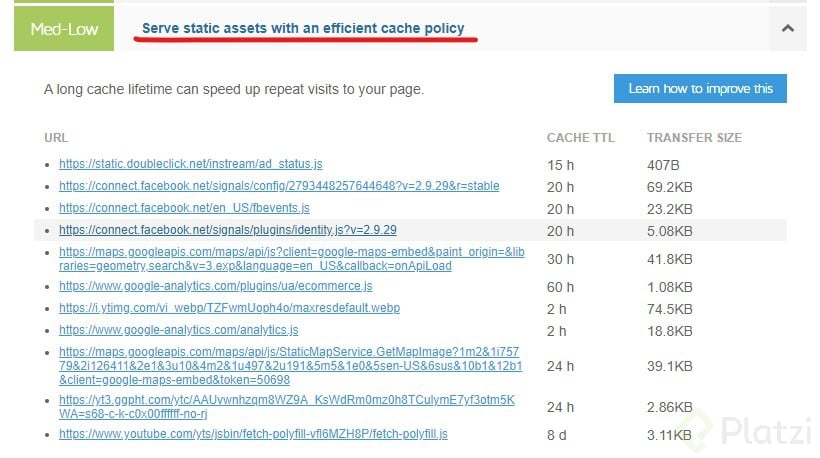Click the CACHE TTL column header
Viewport: 820px width, 458px height.
click(580, 138)
